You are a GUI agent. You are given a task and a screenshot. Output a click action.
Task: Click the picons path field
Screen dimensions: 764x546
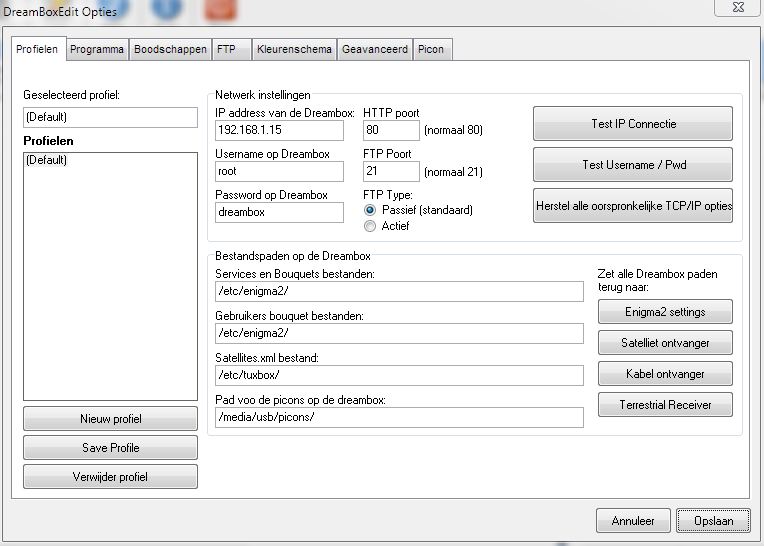pos(399,417)
